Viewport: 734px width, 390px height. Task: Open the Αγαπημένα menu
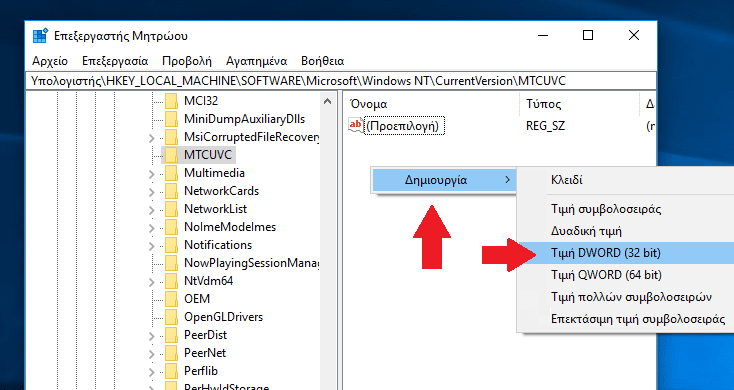click(x=257, y=61)
